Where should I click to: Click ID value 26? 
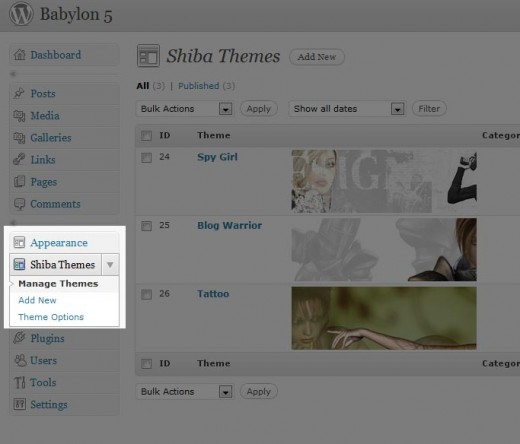coord(164,294)
